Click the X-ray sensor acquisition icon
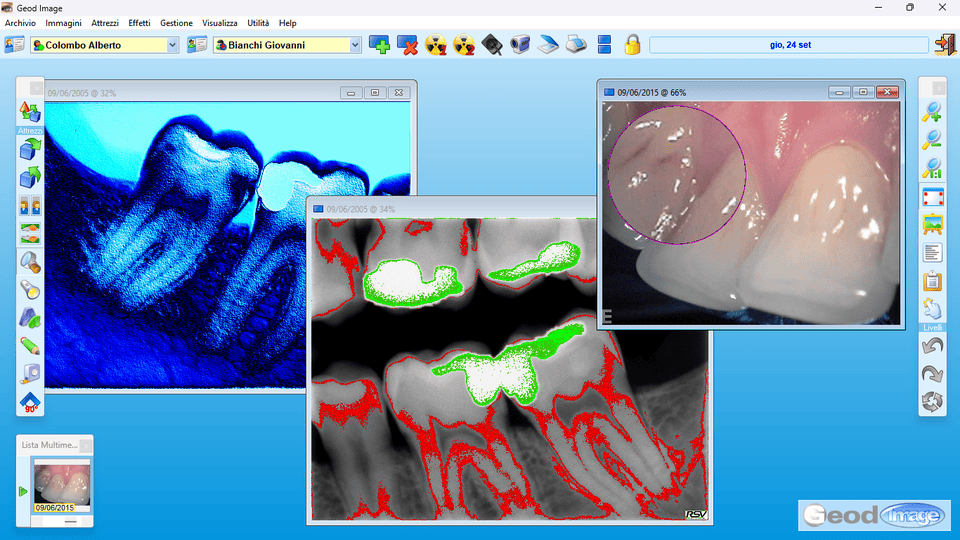This screenshot has height=540, width=960. tap(492, 45)
